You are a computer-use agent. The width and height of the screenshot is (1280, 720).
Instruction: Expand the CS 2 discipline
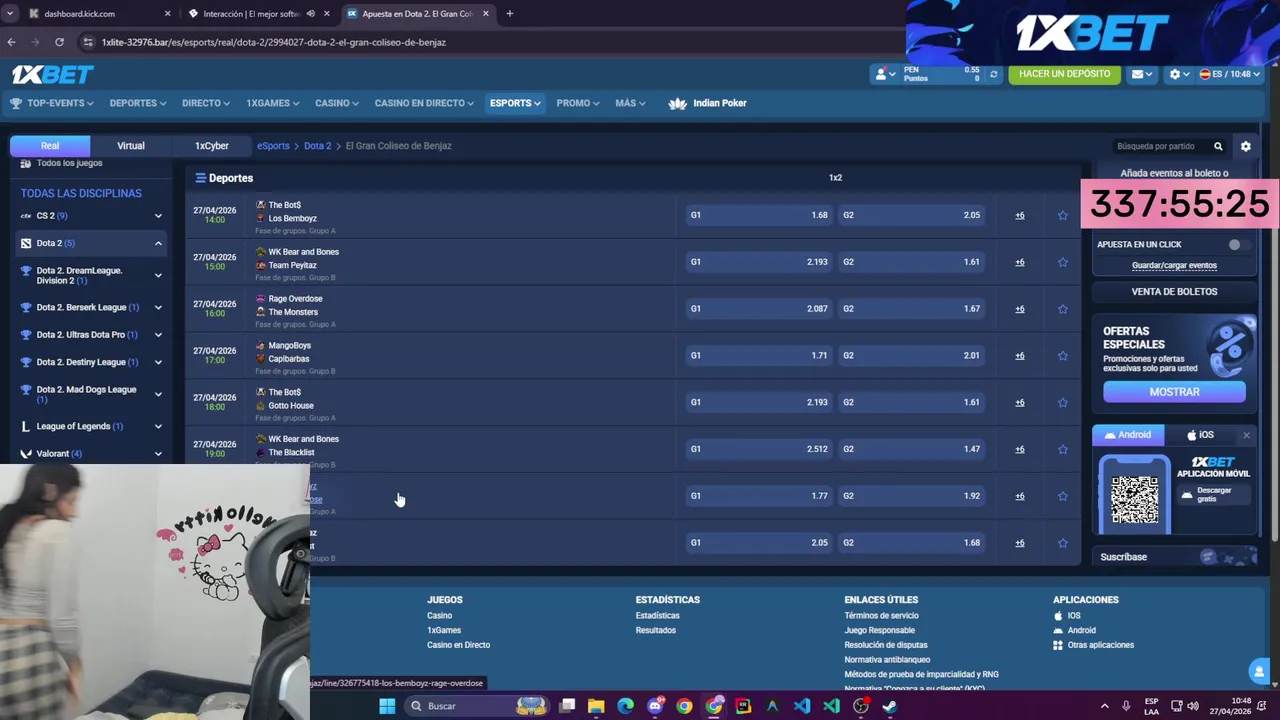[x=158, y=216]
